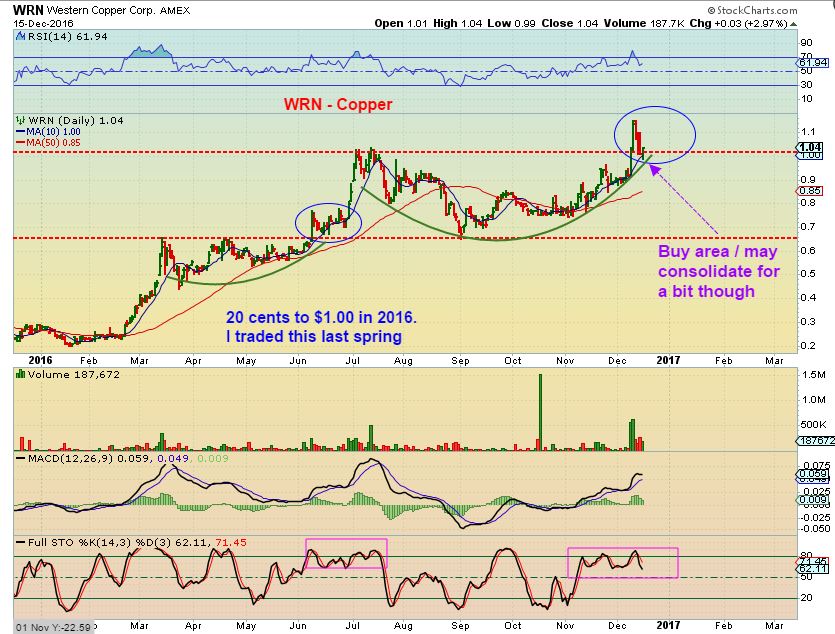The image size is (835, 634).
Task: Click the 187672 tag on the volume axis
Action: pos(815,441)
